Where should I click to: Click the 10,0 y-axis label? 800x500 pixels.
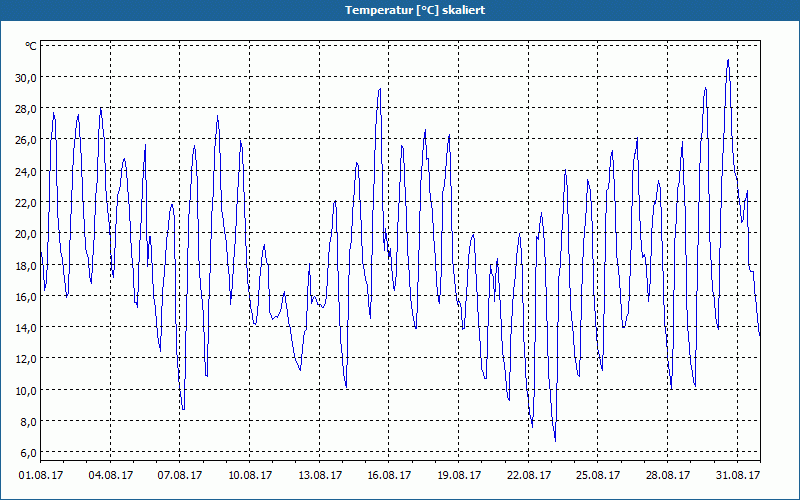tap(26, 390)
